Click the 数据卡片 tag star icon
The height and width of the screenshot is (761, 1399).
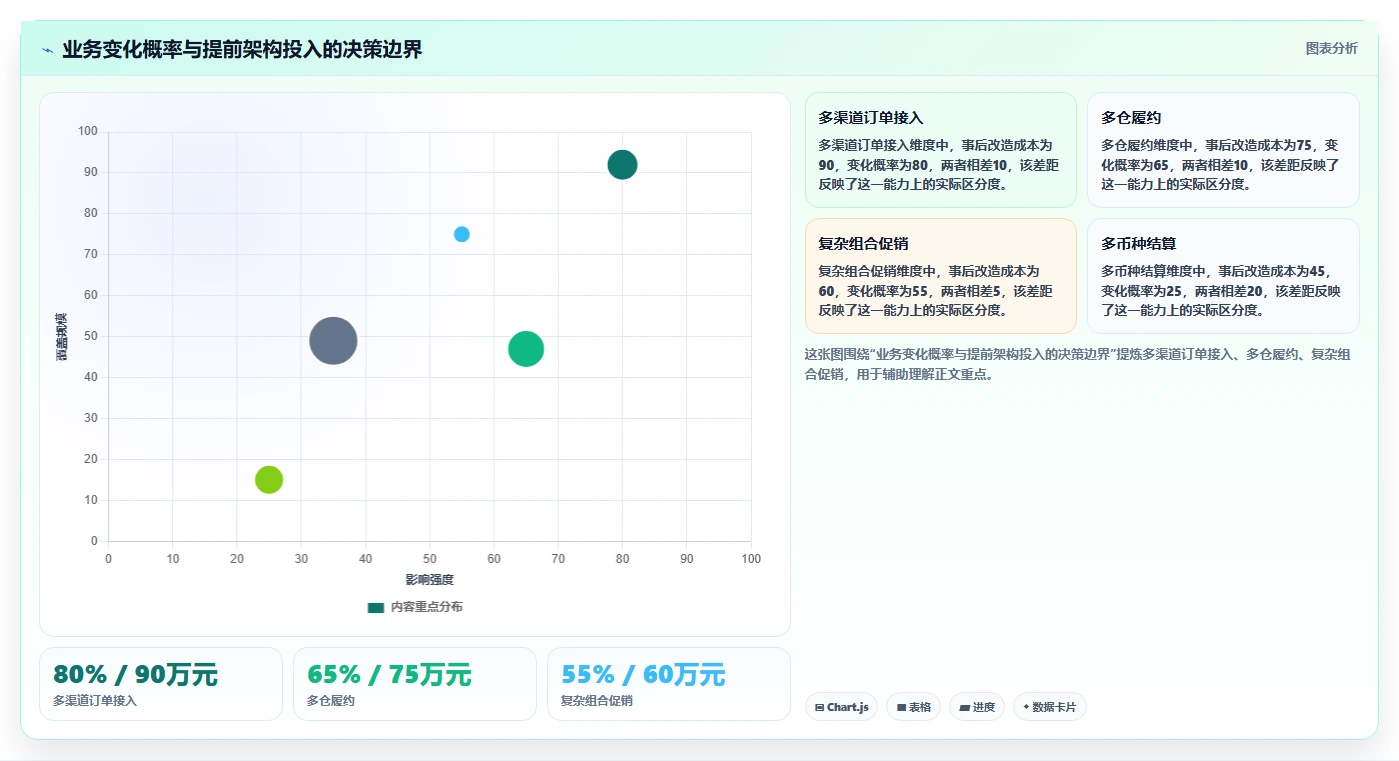[1026, 707]
